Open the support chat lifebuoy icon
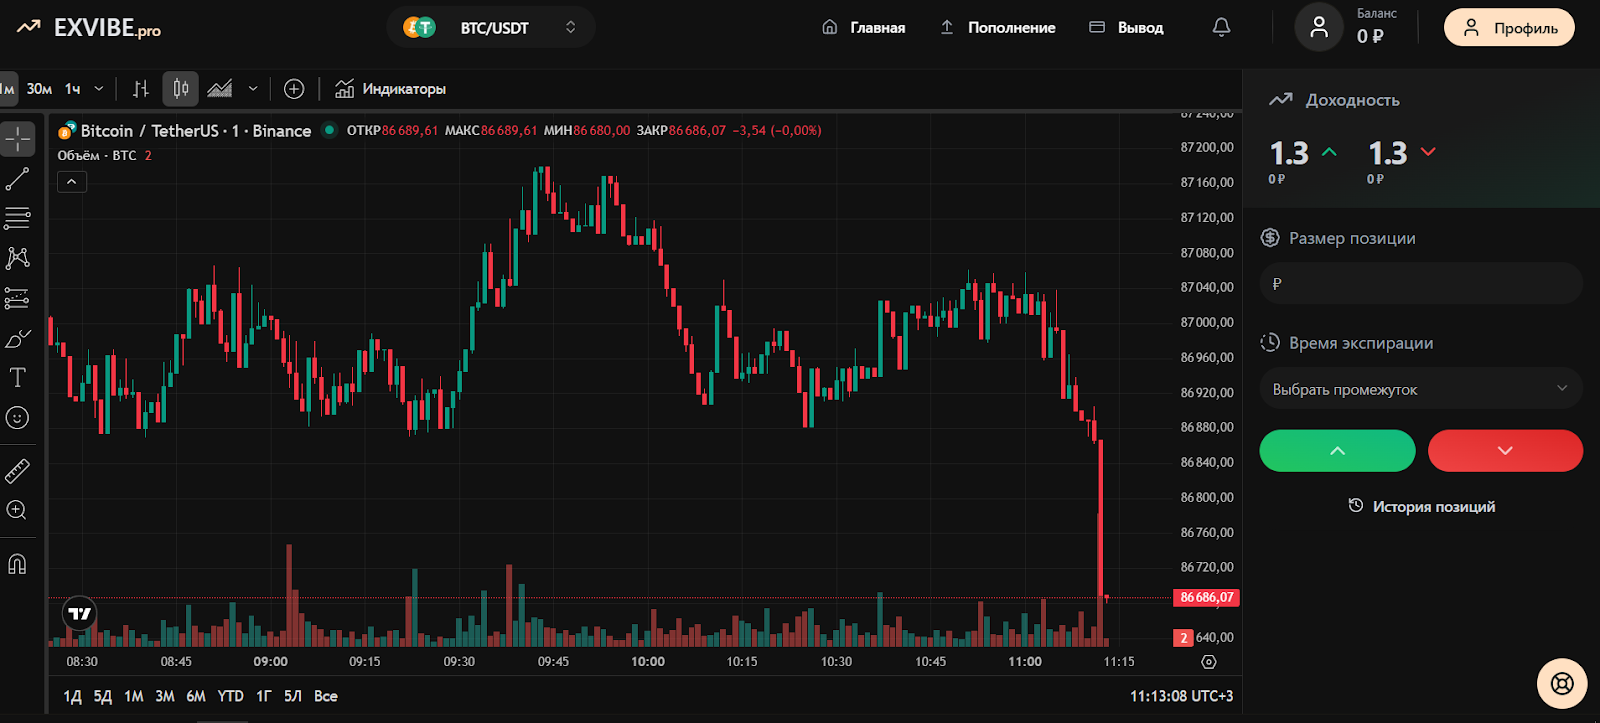Screen dimensions: 1600x723 (x=1562, y=684)
